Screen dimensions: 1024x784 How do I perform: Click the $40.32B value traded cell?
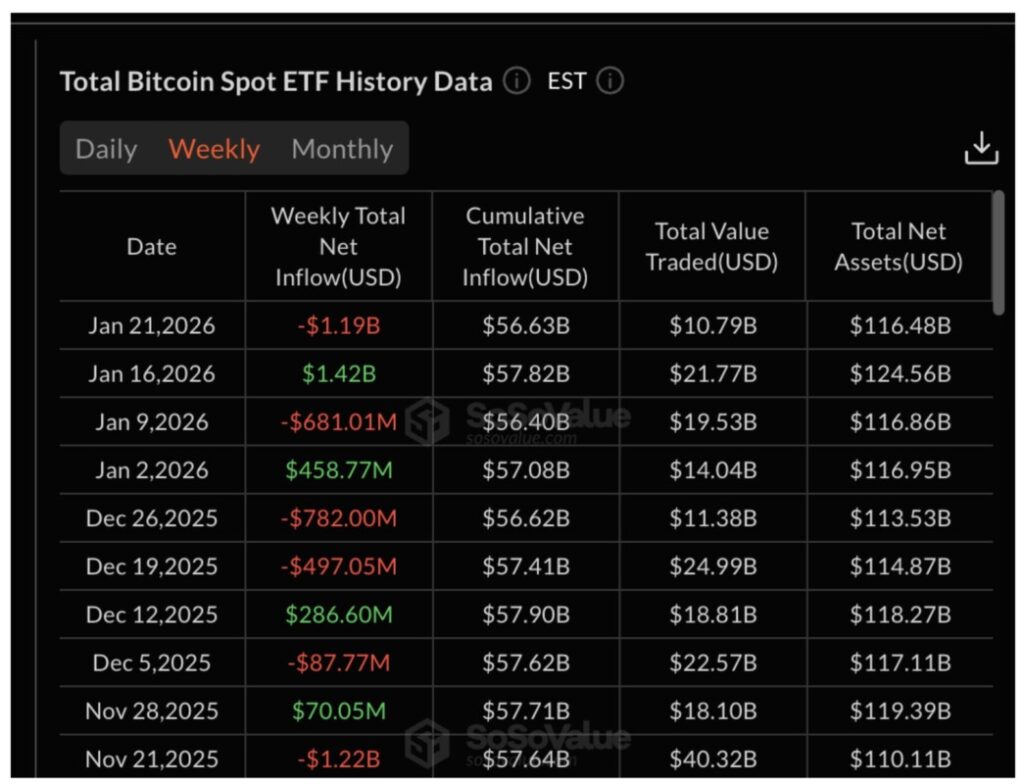(712, 759)
